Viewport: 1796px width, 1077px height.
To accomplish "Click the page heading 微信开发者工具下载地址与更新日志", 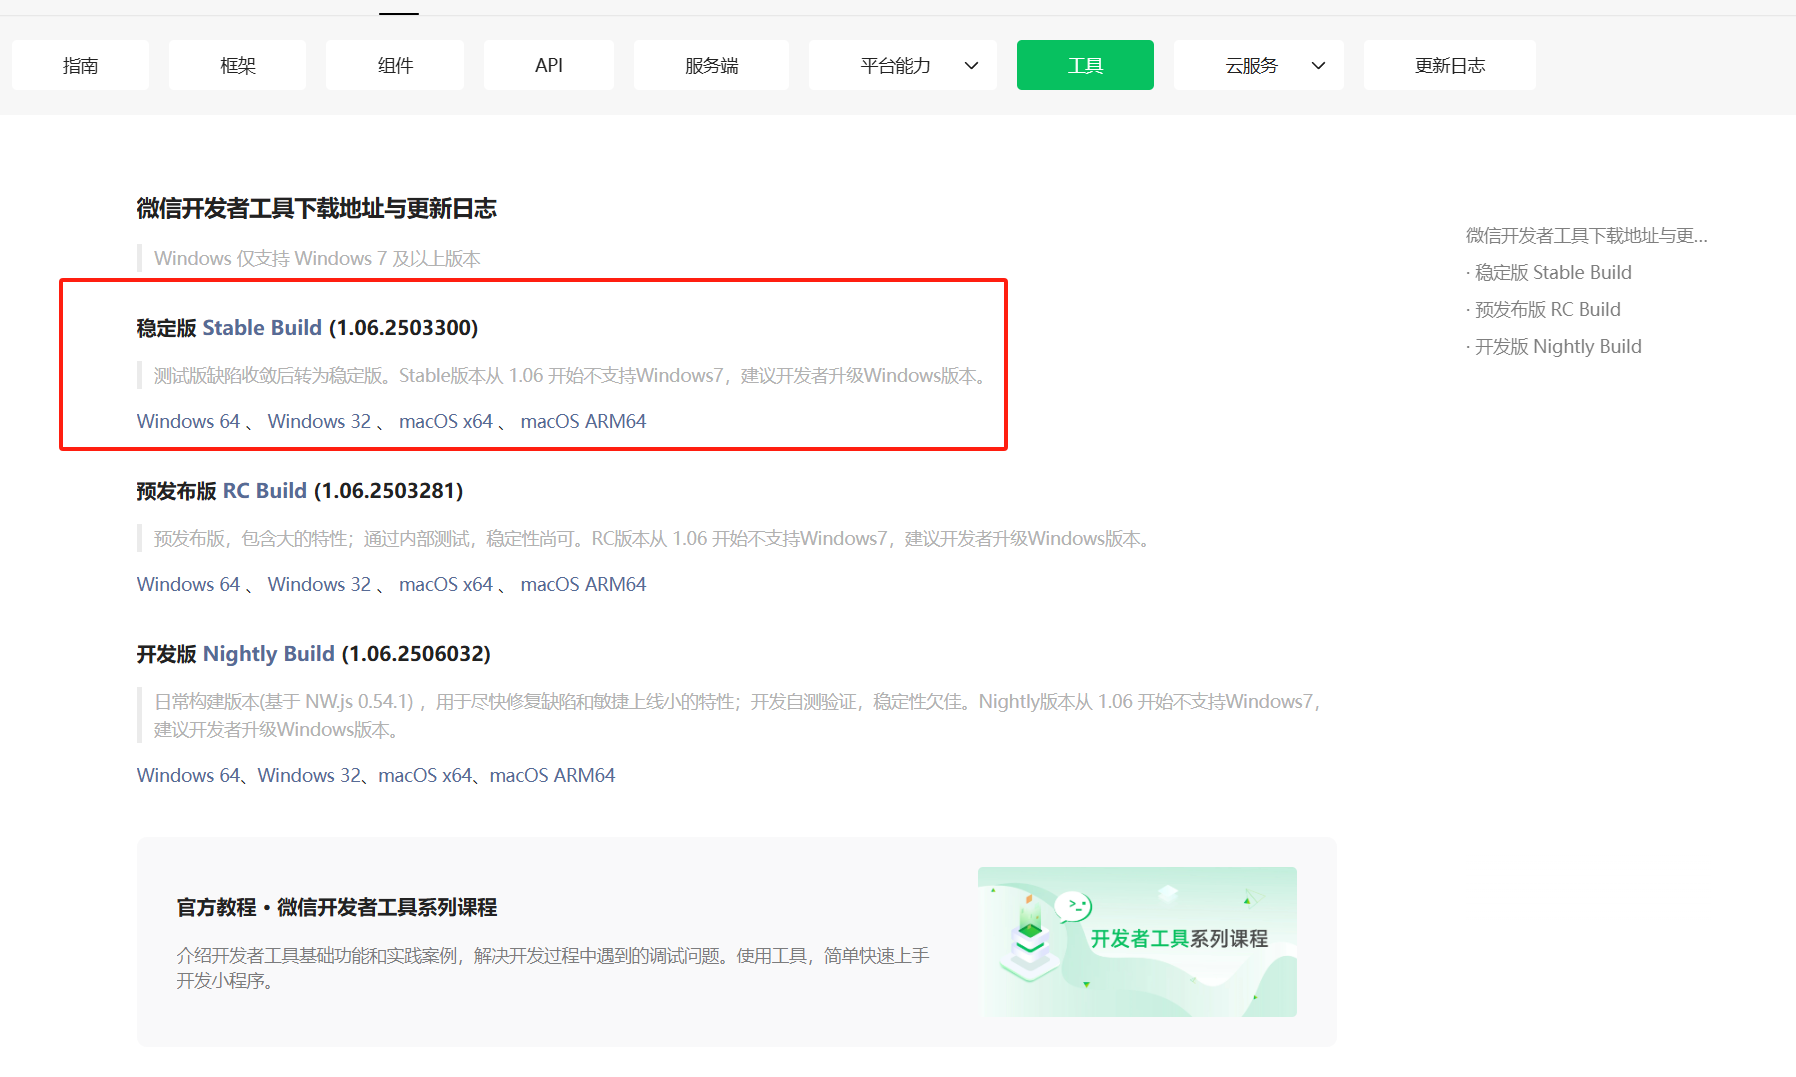I will (x=317, y=208).
